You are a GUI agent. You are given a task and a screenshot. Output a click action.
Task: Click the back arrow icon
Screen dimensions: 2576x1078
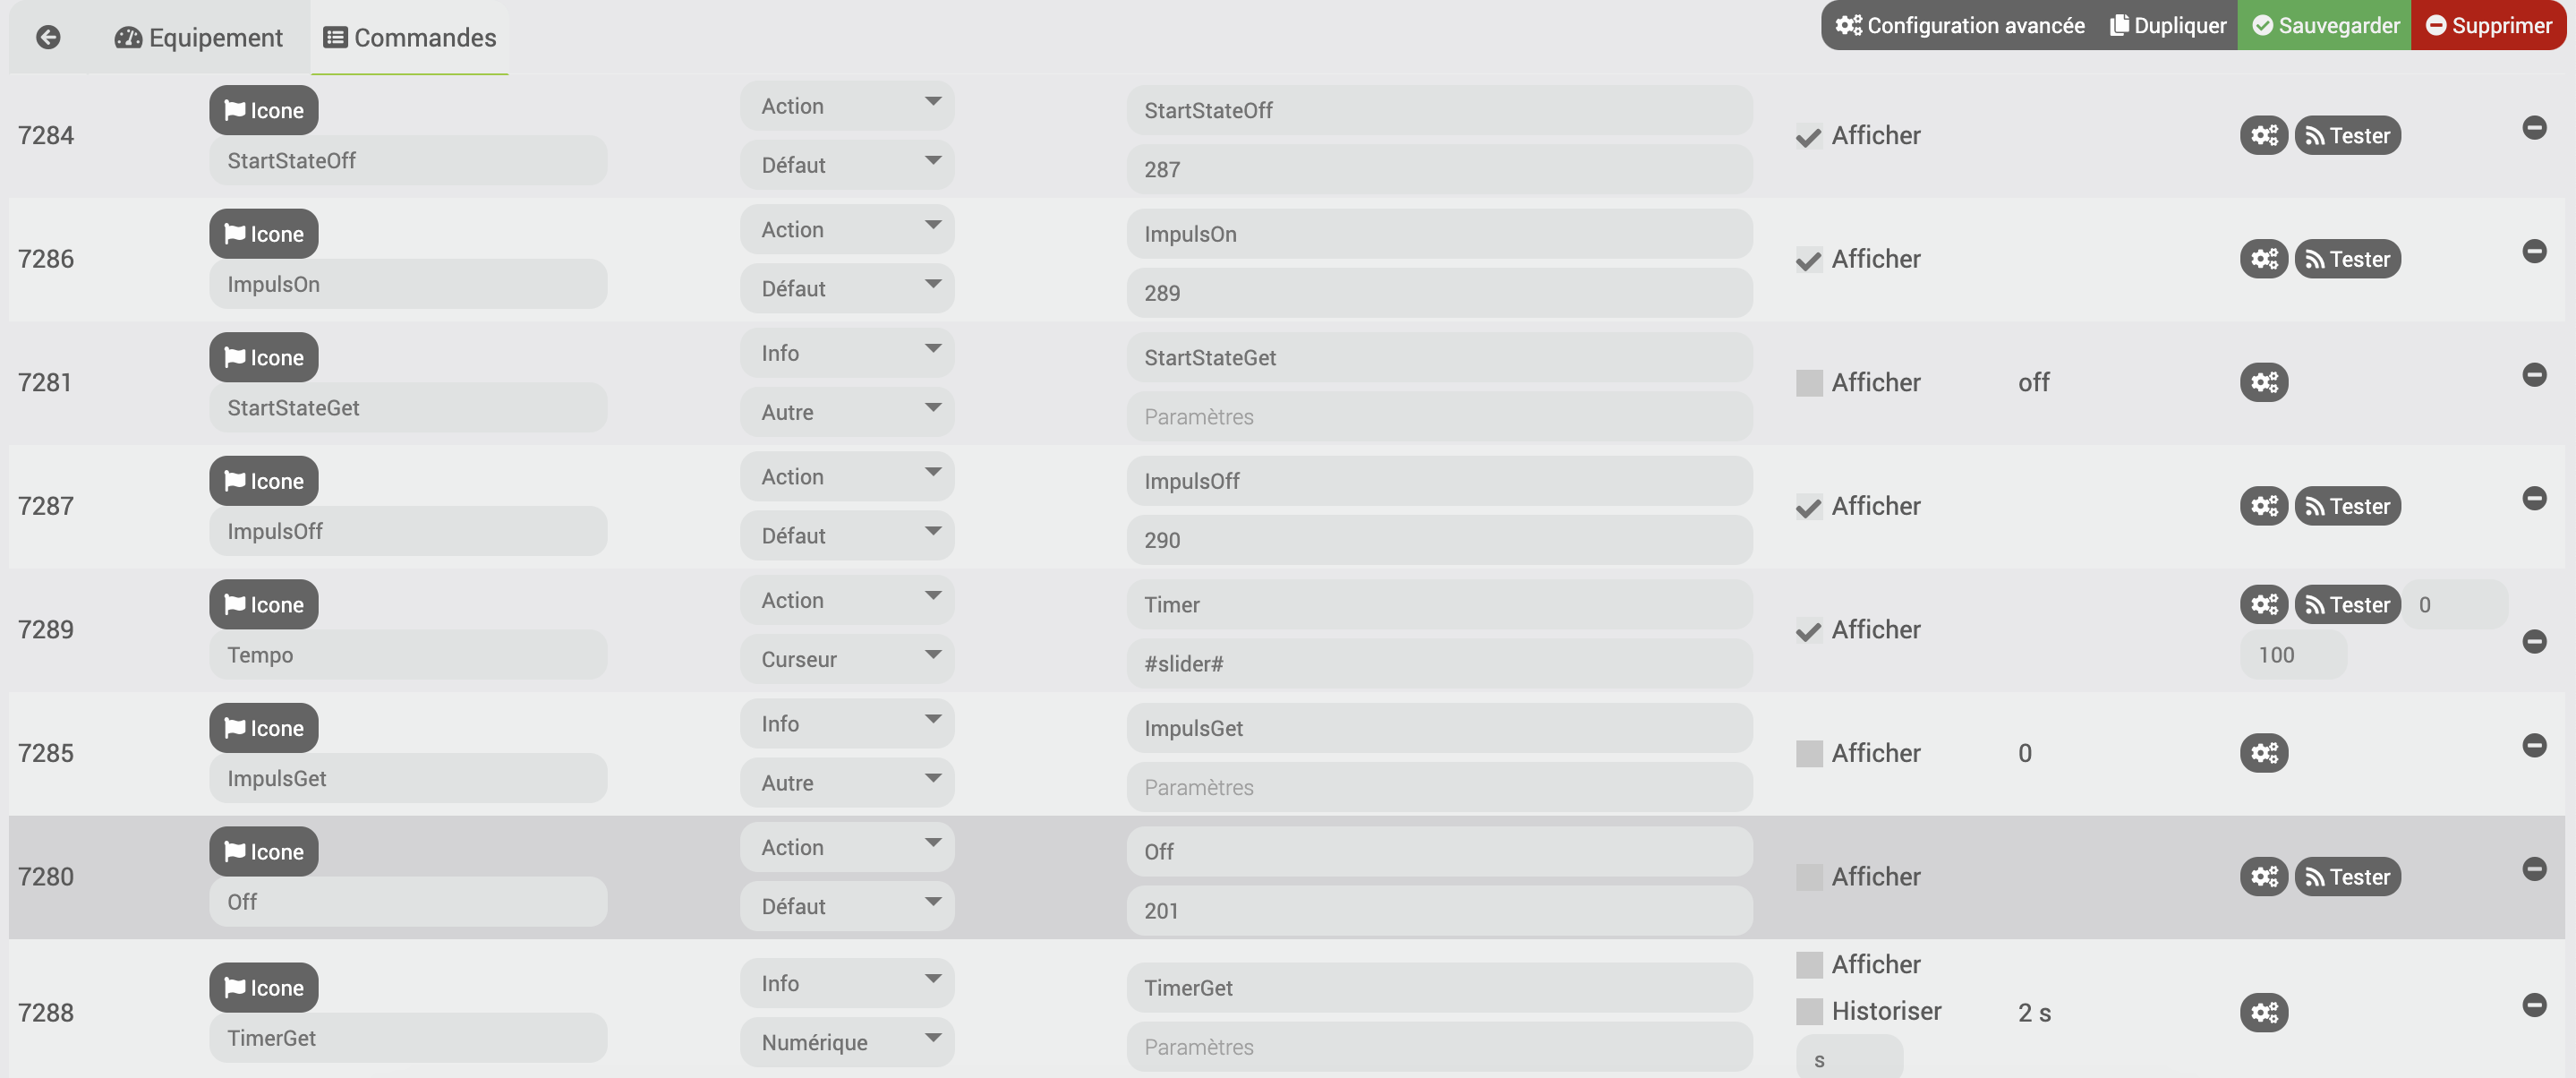pyautogui.click(x=48, y=37)
